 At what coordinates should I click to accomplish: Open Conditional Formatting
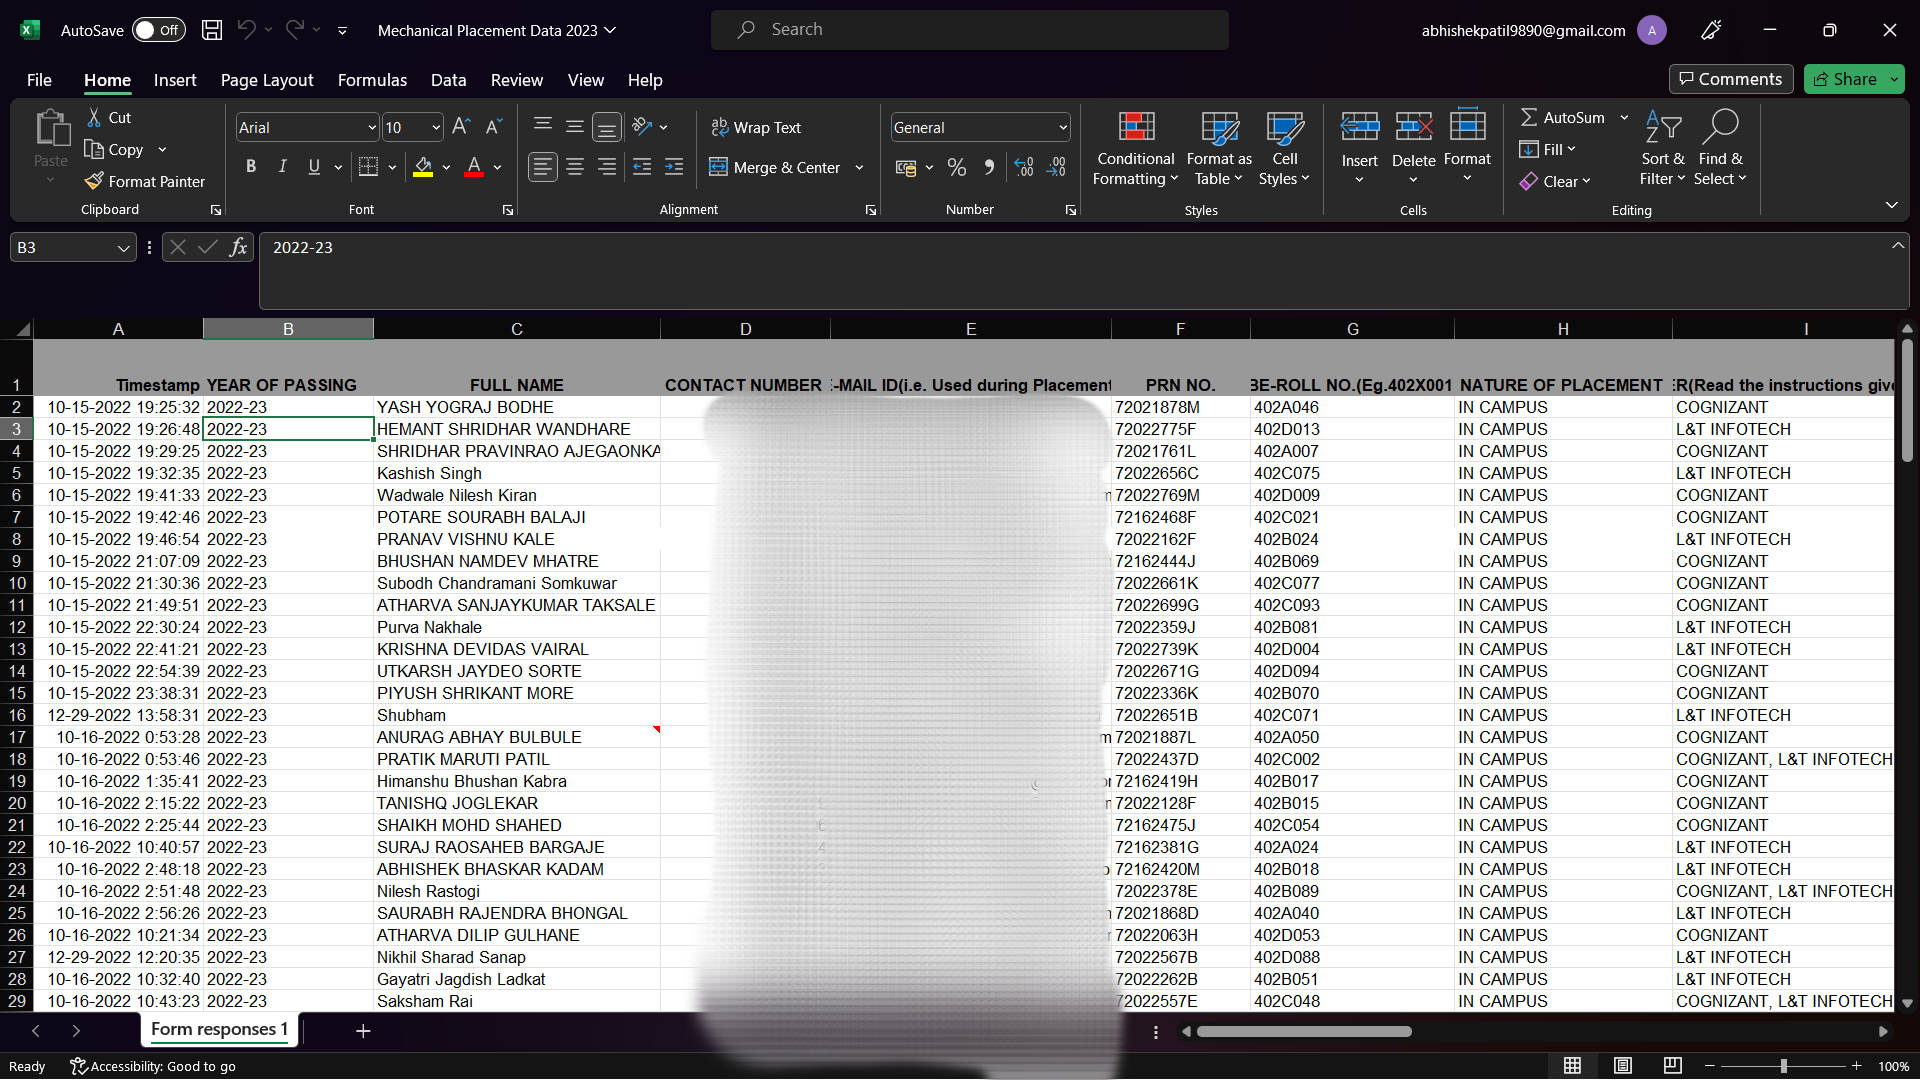(1135, 148)
